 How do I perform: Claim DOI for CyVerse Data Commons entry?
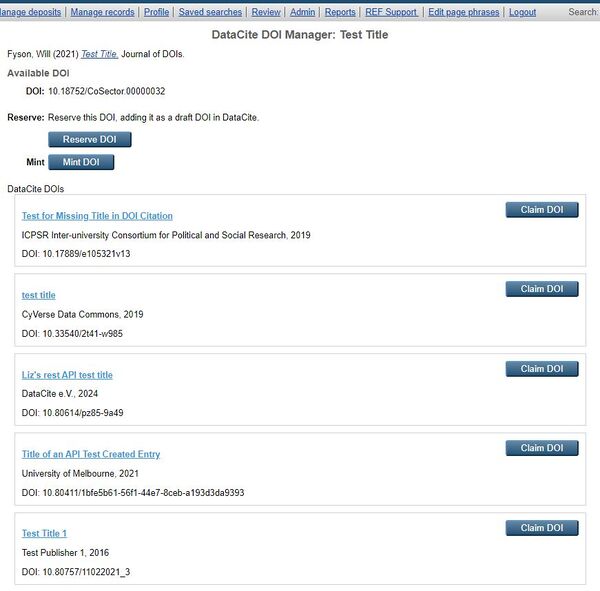[541, 289]
